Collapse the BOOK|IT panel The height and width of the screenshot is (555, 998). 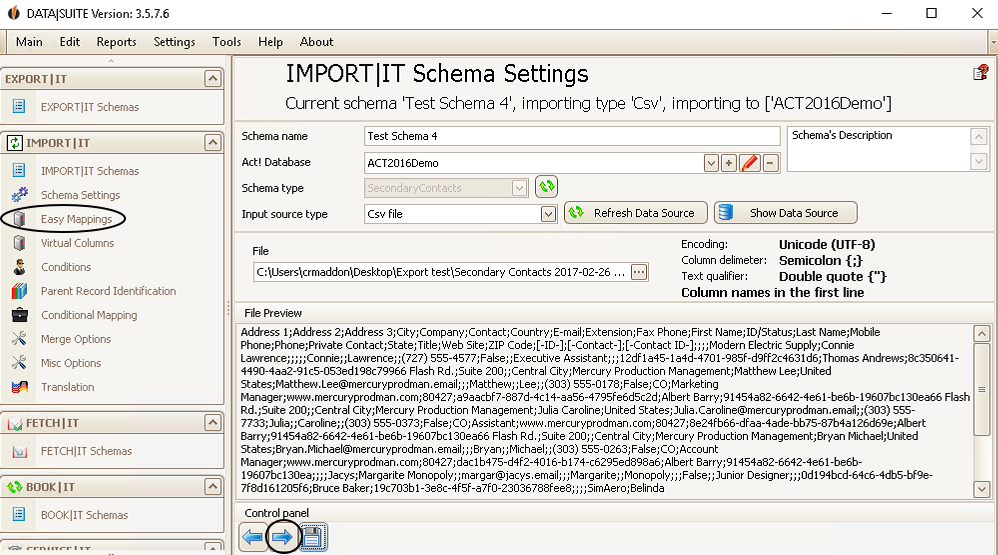point(213,487)
